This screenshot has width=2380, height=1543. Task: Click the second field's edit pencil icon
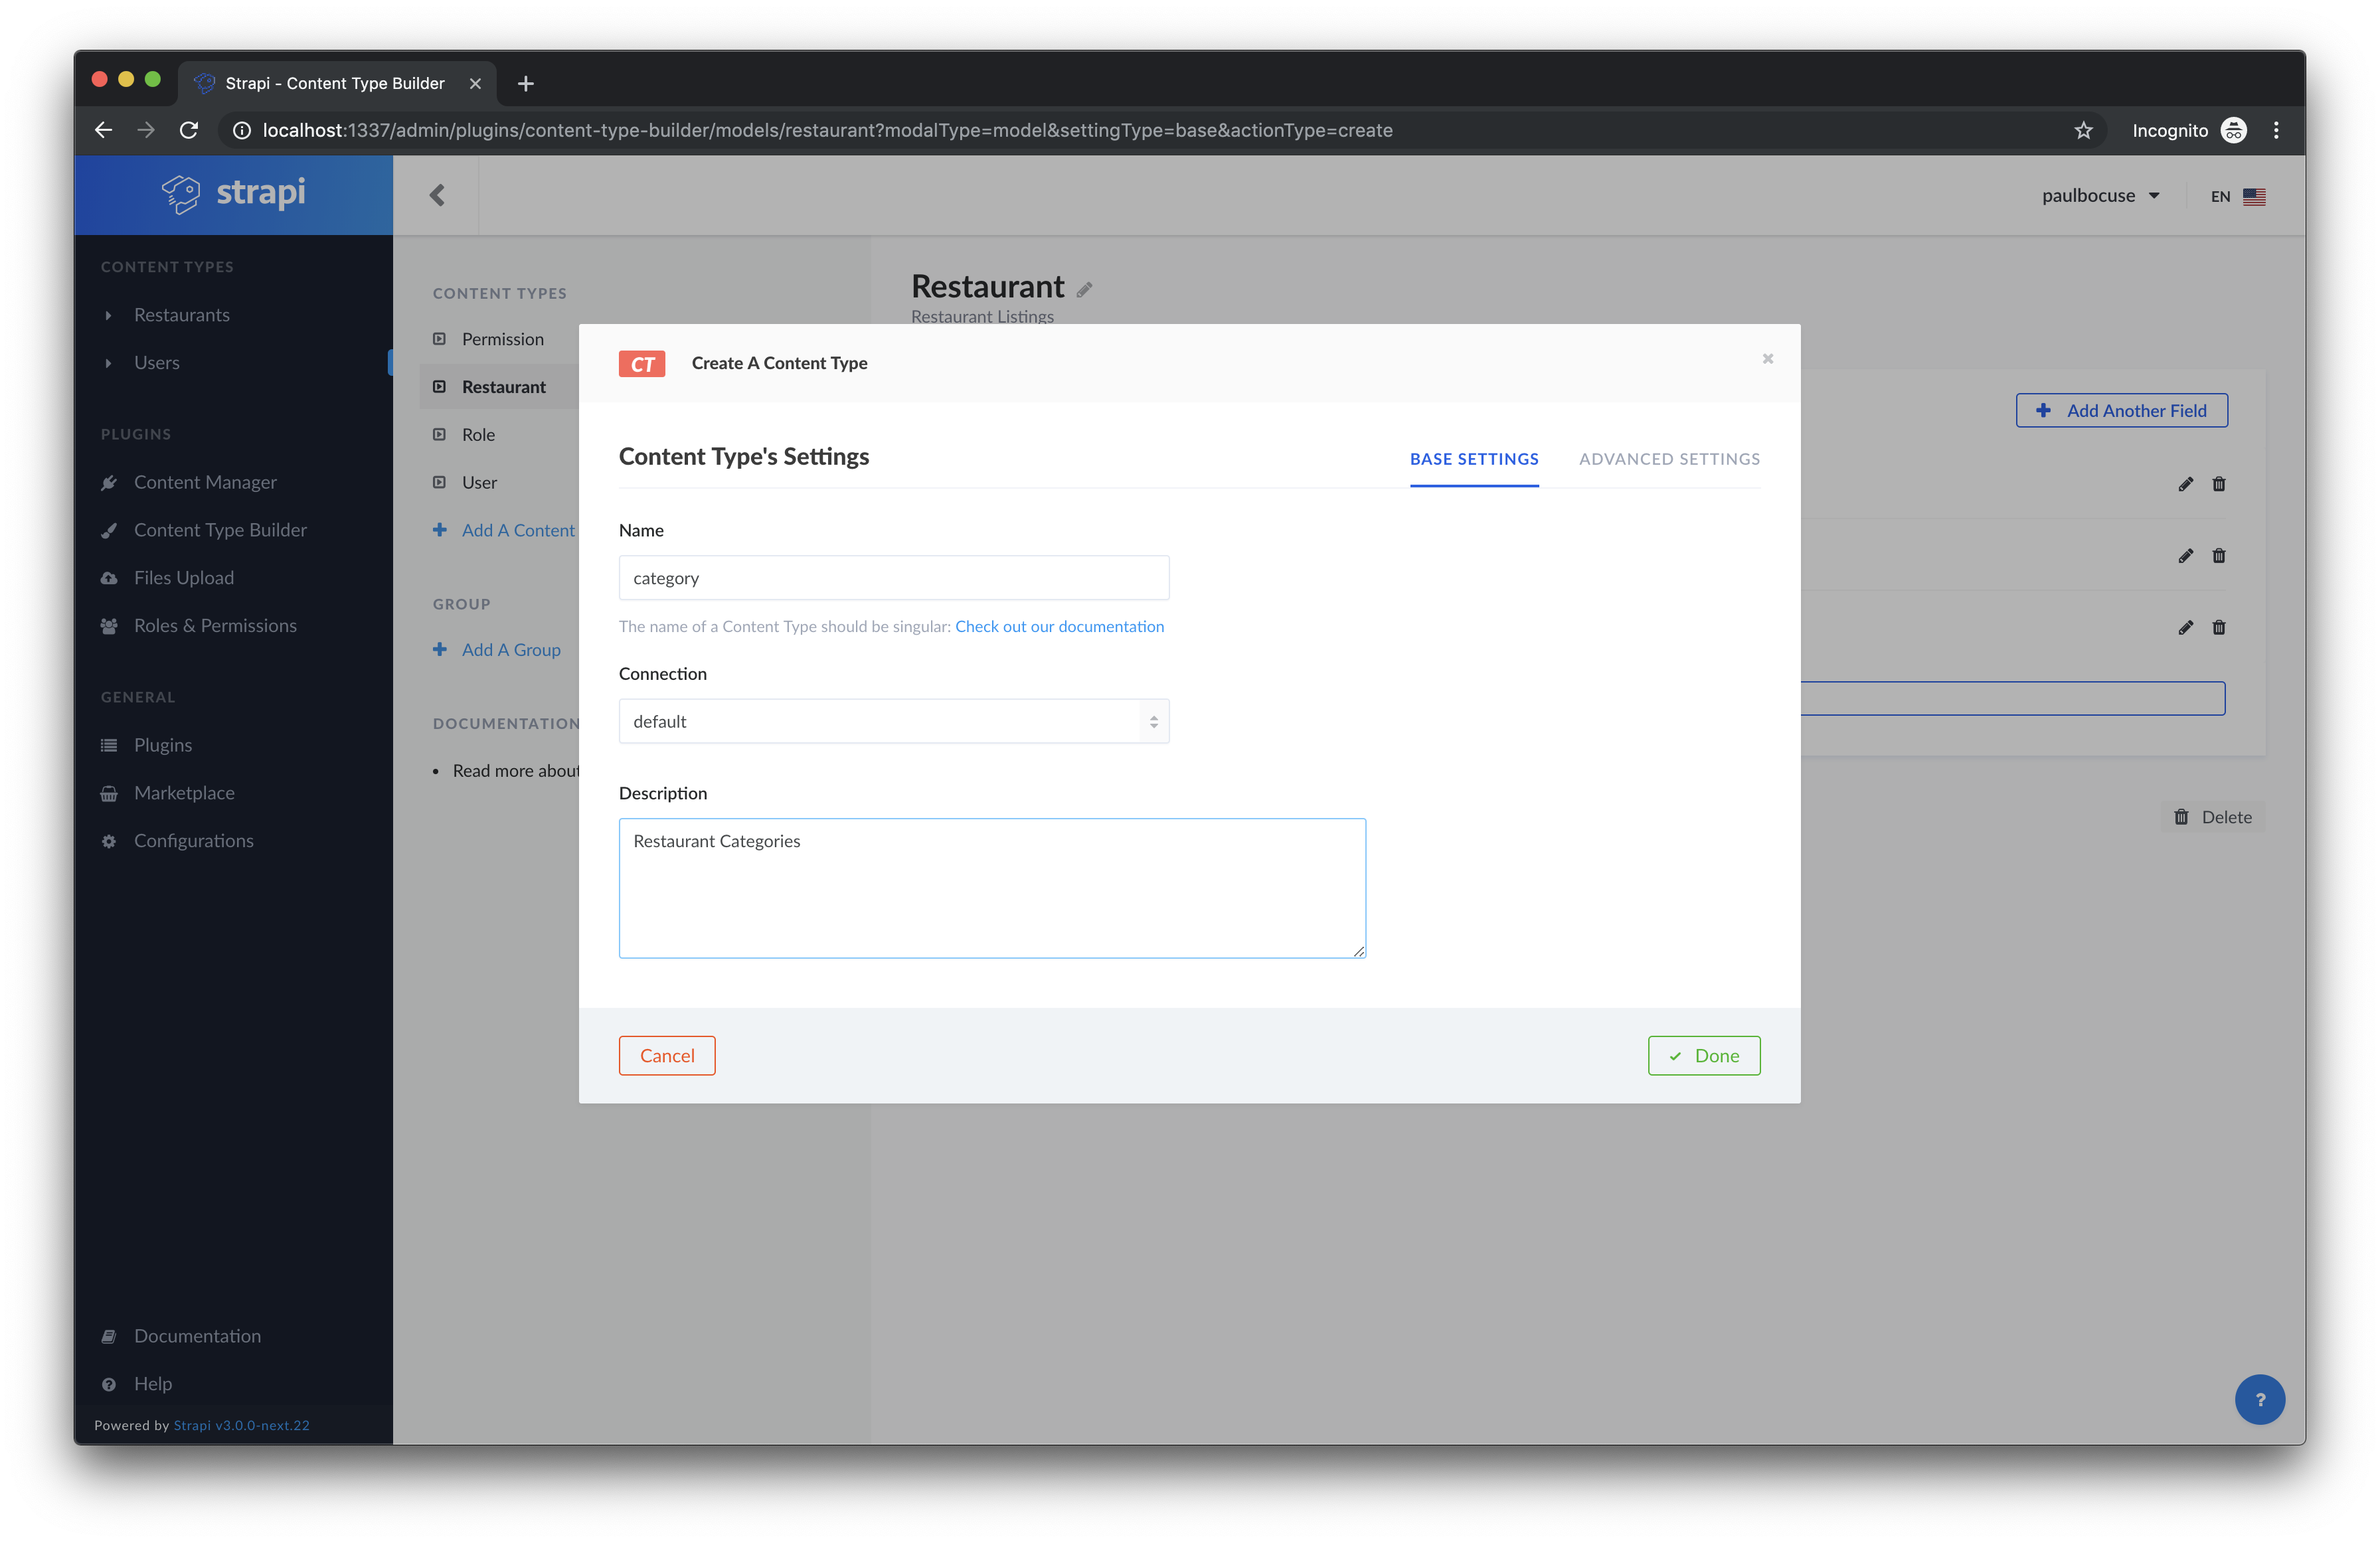[x=2185, y=556]
